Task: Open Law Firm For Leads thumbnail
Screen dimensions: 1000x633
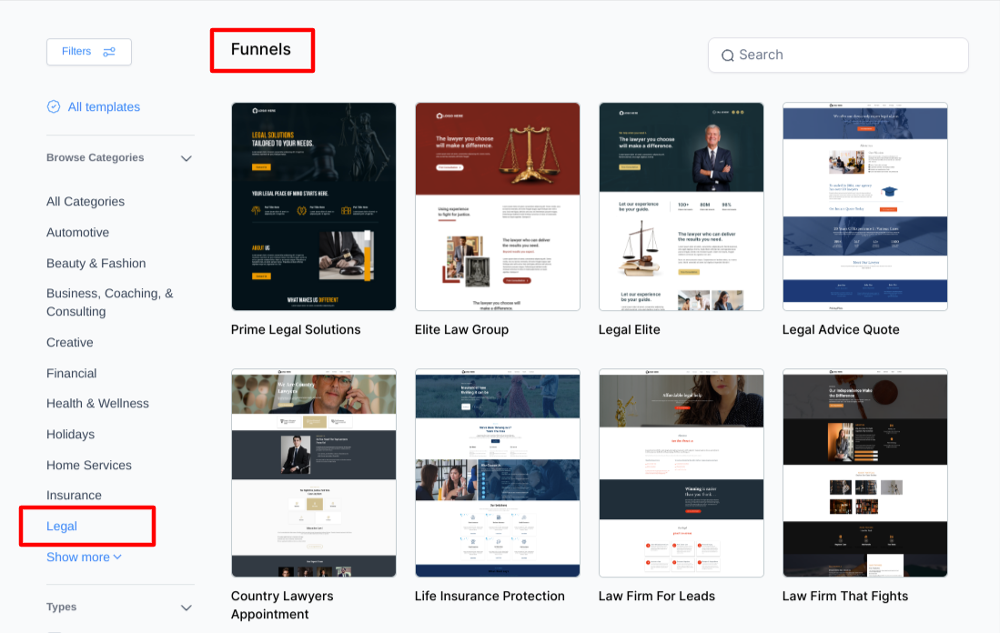Action: (x=681, y=473)
